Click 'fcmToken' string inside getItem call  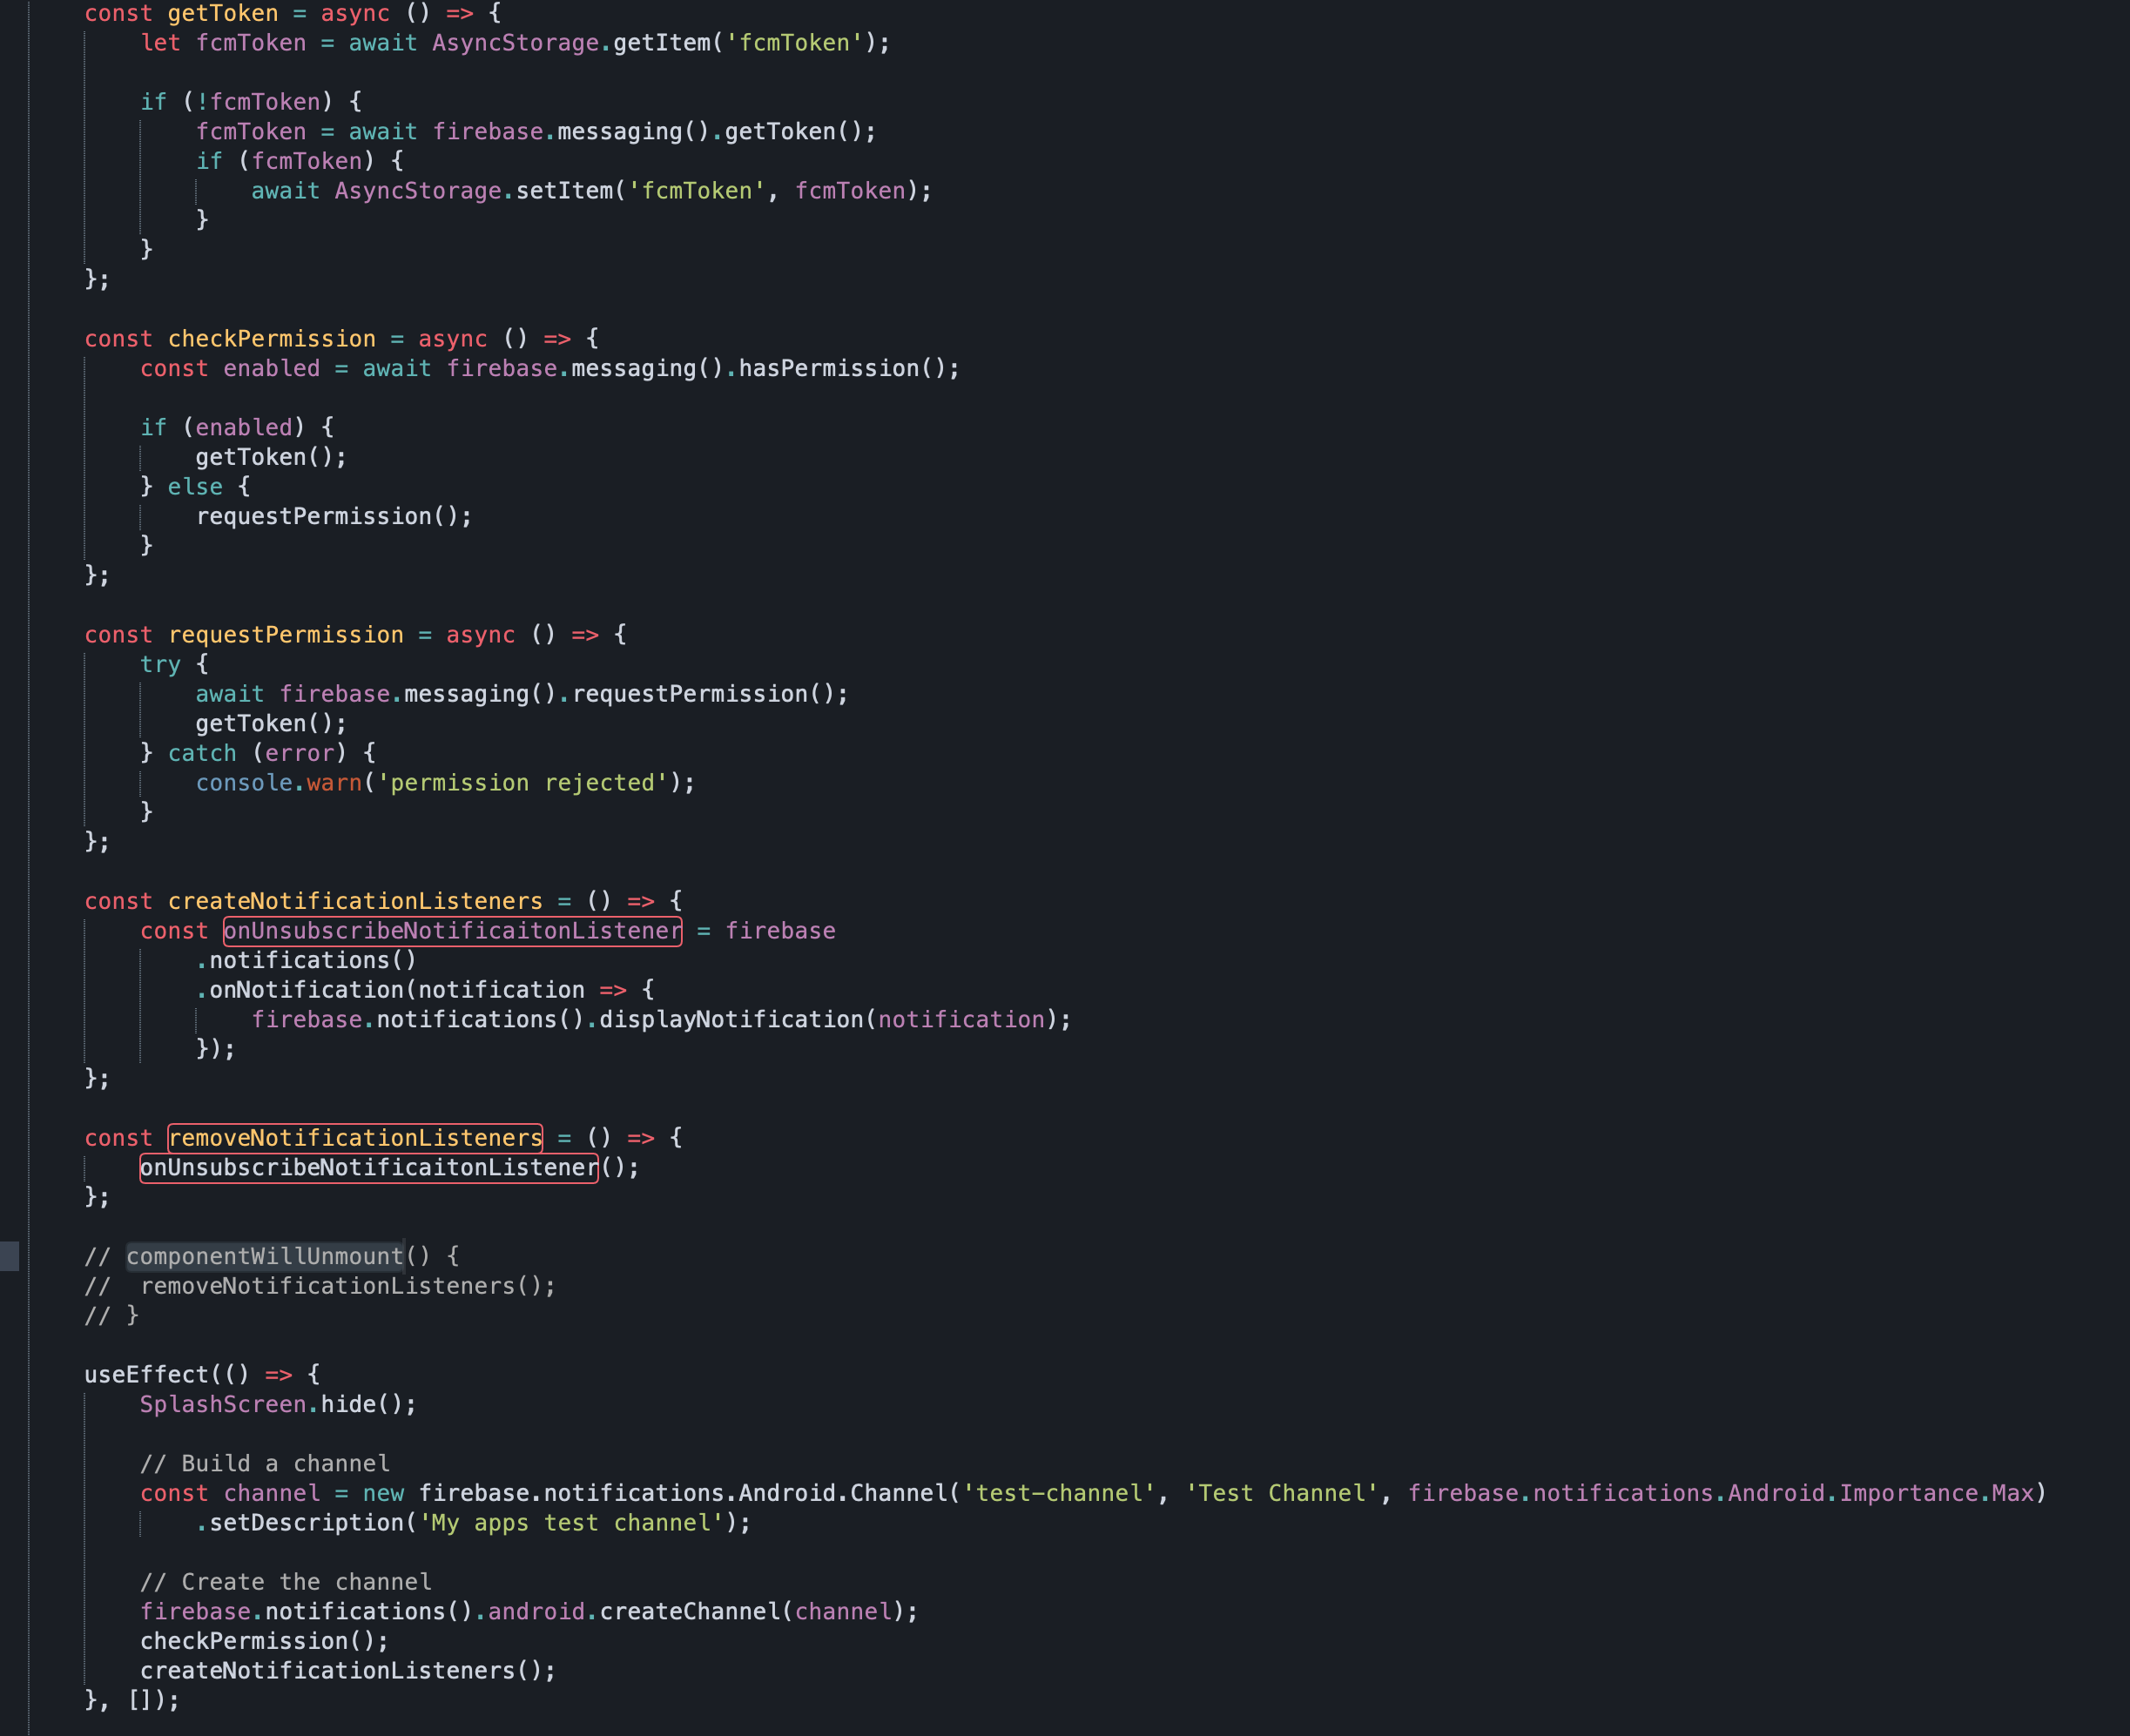(x=794, y=43)
